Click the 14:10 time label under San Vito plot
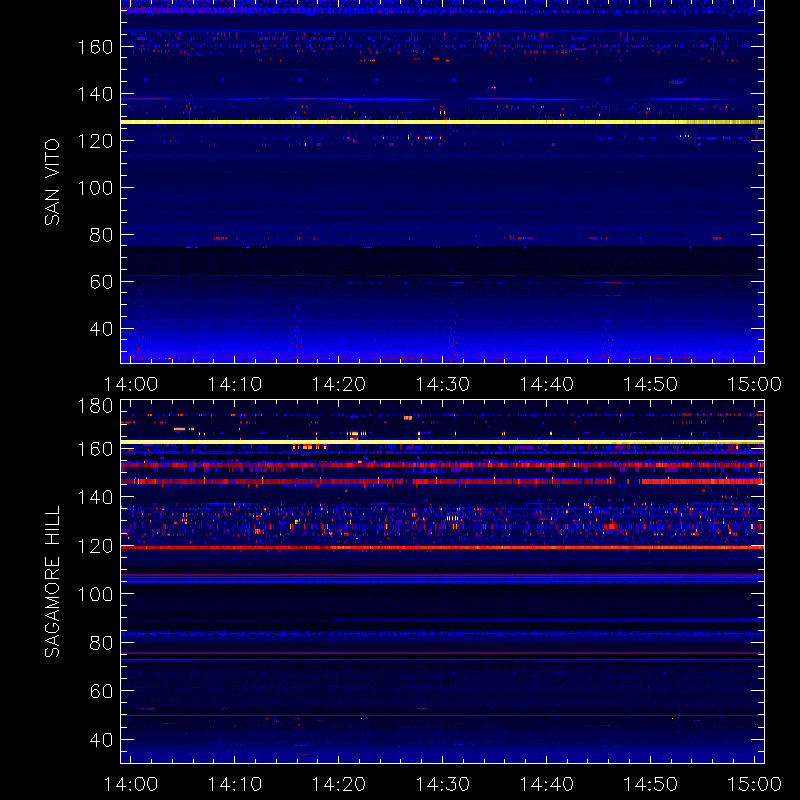 click(234, 384)
